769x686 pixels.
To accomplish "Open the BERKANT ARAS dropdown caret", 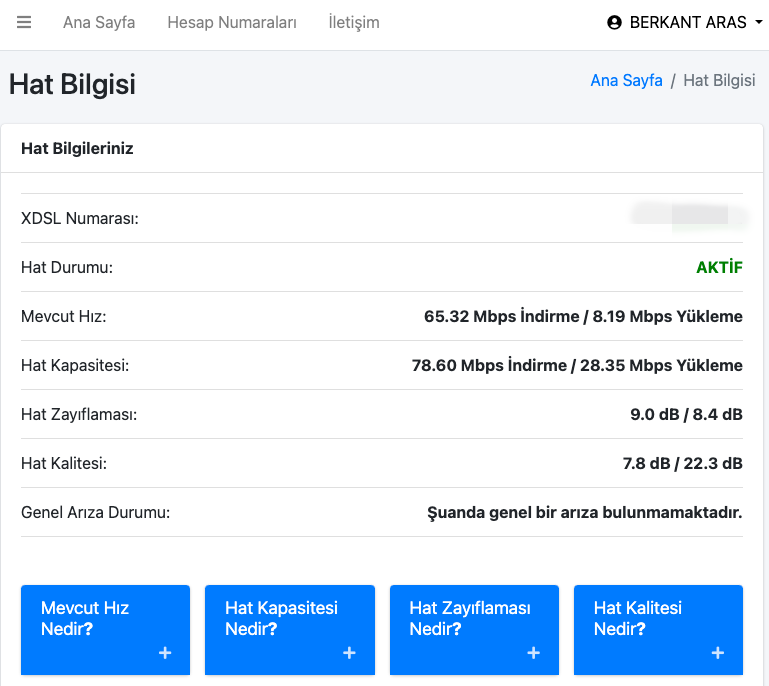I will (757, 22).
